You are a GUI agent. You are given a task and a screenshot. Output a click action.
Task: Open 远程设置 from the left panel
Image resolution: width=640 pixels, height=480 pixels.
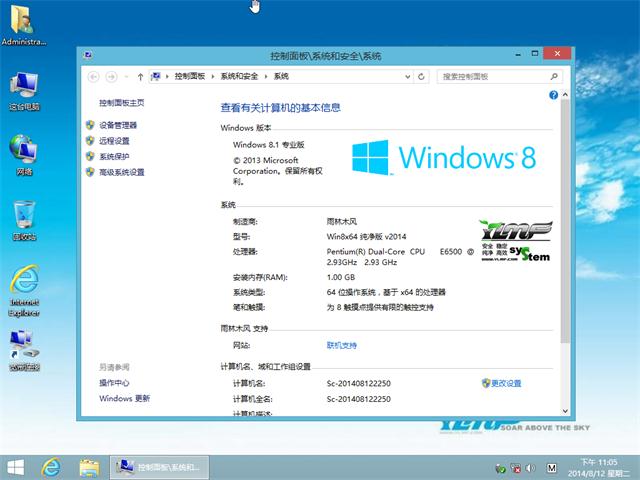tap(114, 141)
